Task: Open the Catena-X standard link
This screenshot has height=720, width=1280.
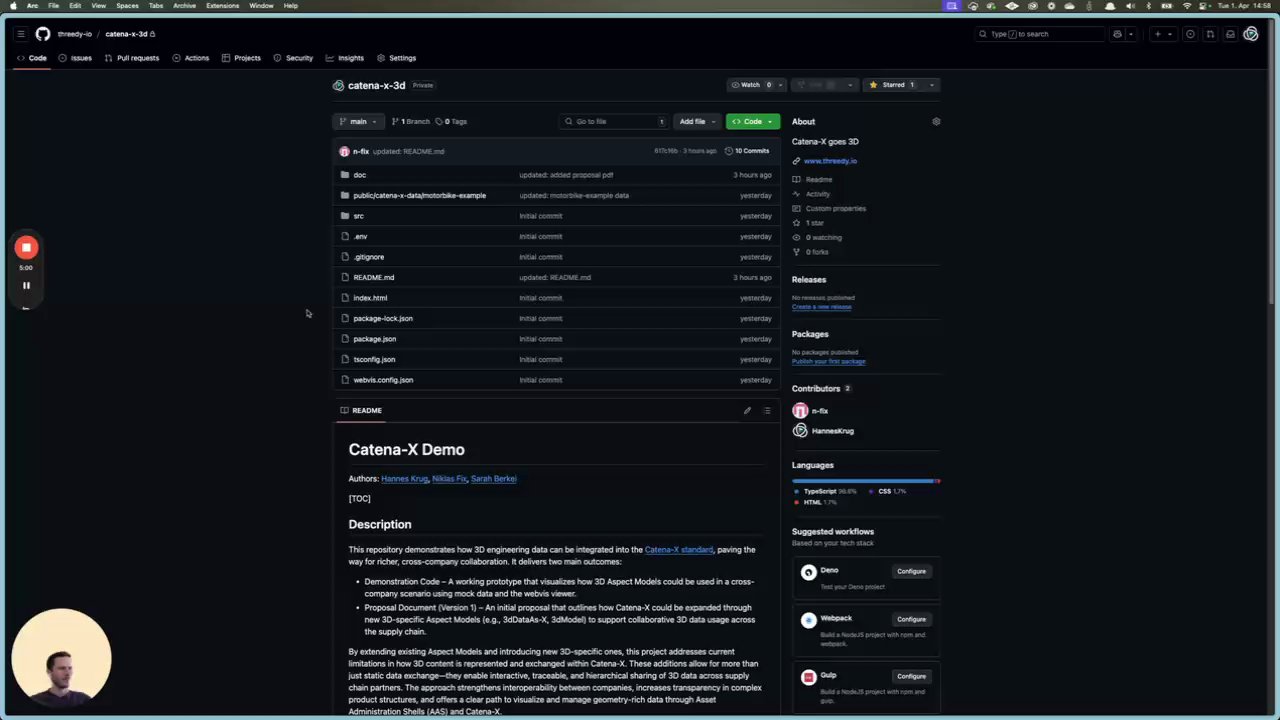Action: point(679,550)
